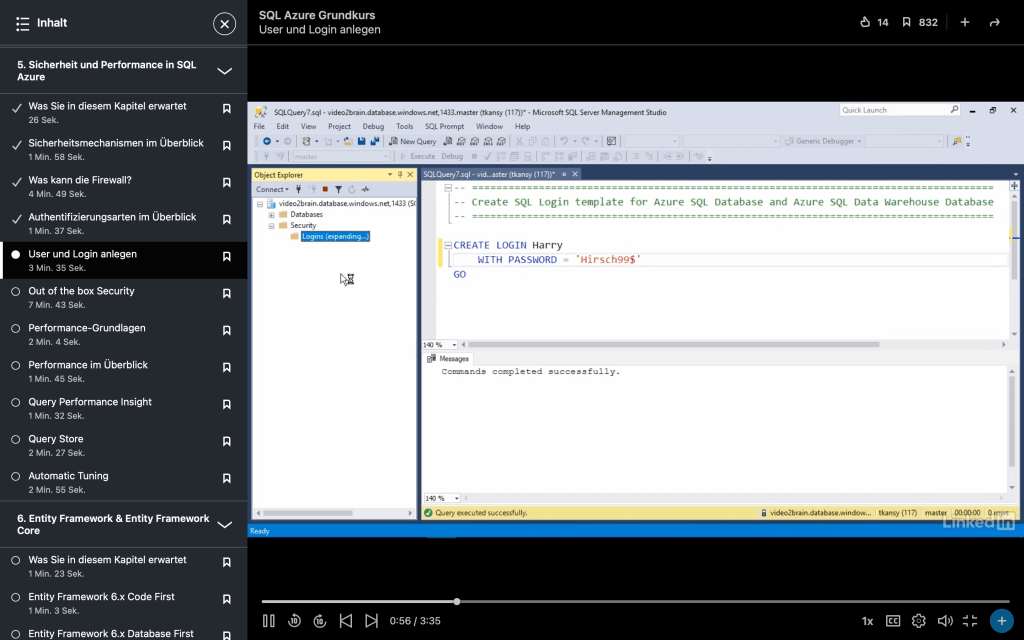This screenshot has width=1024, height=640.
Task: Skip back 10 seconds
Action: coord(294,621)
